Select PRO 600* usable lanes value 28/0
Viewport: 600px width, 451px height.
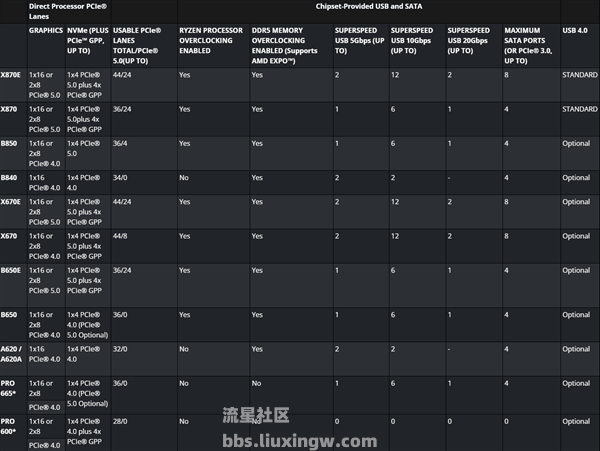(120, 422)
